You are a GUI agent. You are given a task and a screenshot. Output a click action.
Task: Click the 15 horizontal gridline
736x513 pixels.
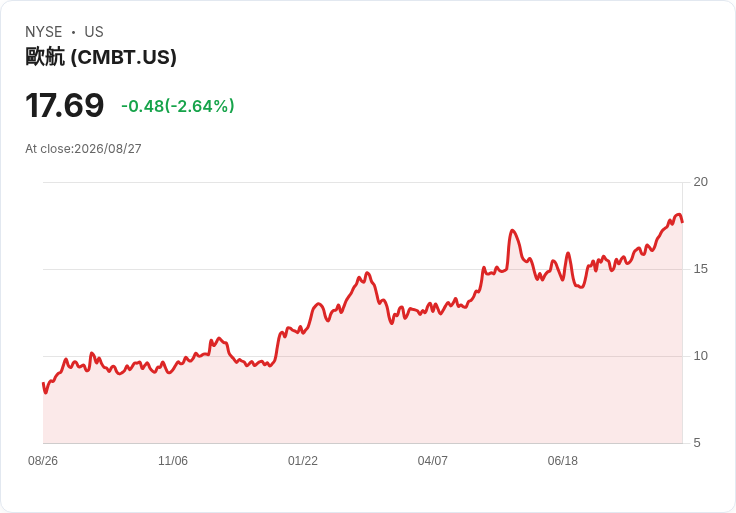(x=363, y=269)
